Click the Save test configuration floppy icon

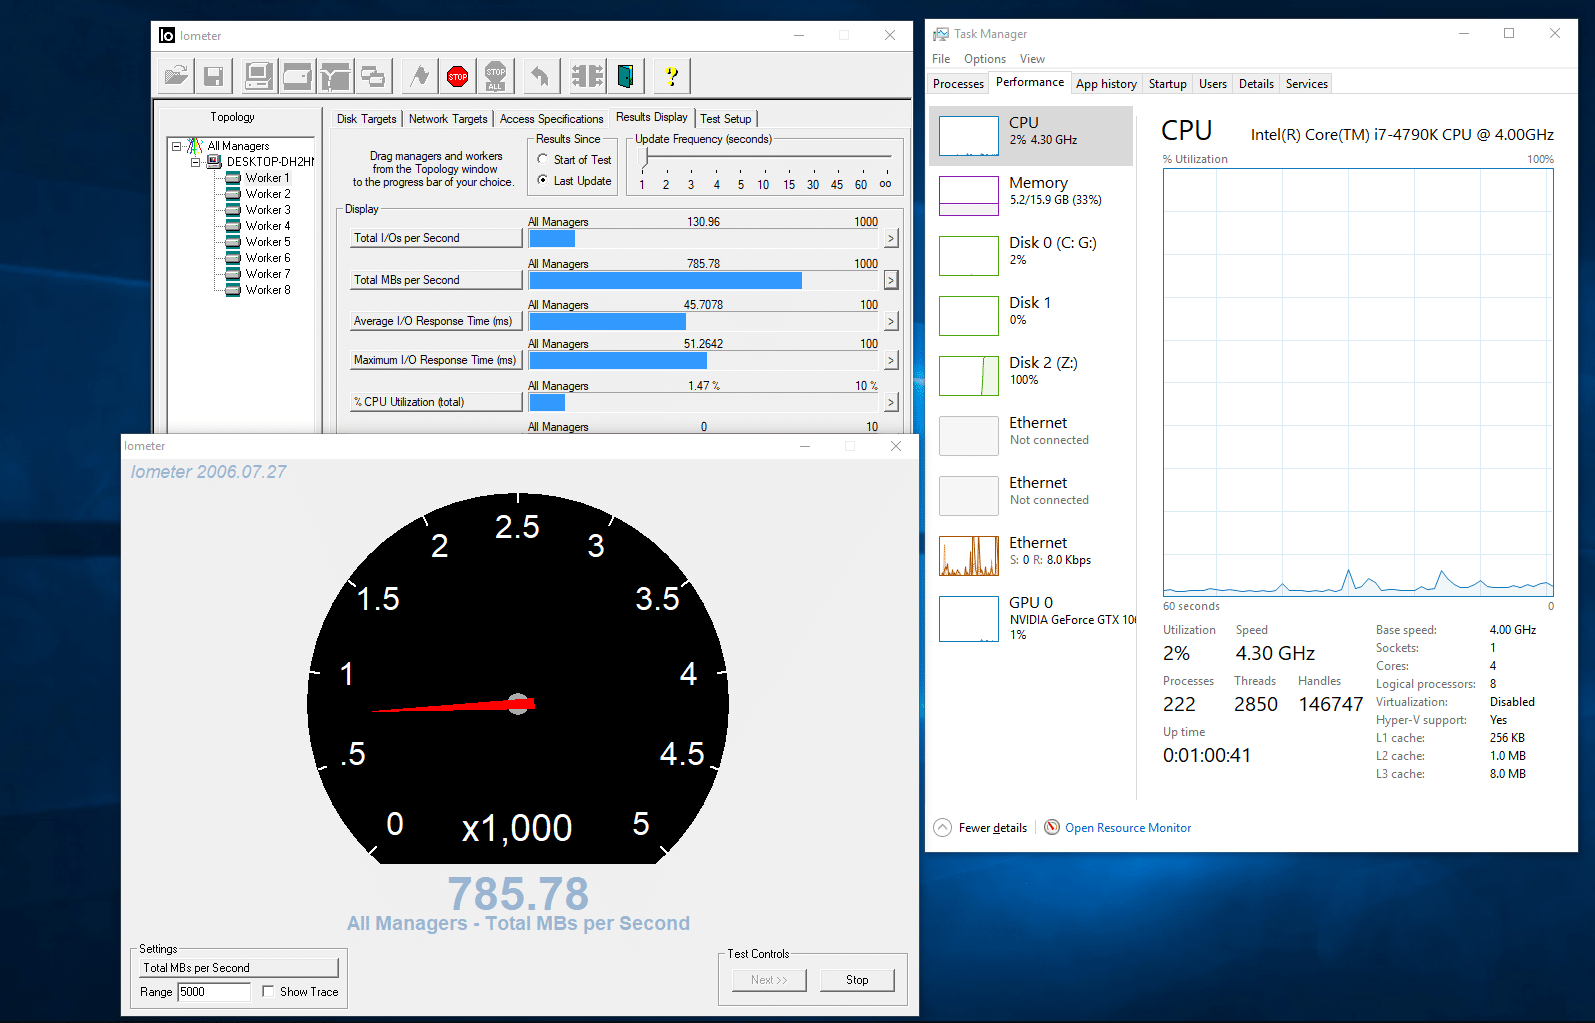213,76
